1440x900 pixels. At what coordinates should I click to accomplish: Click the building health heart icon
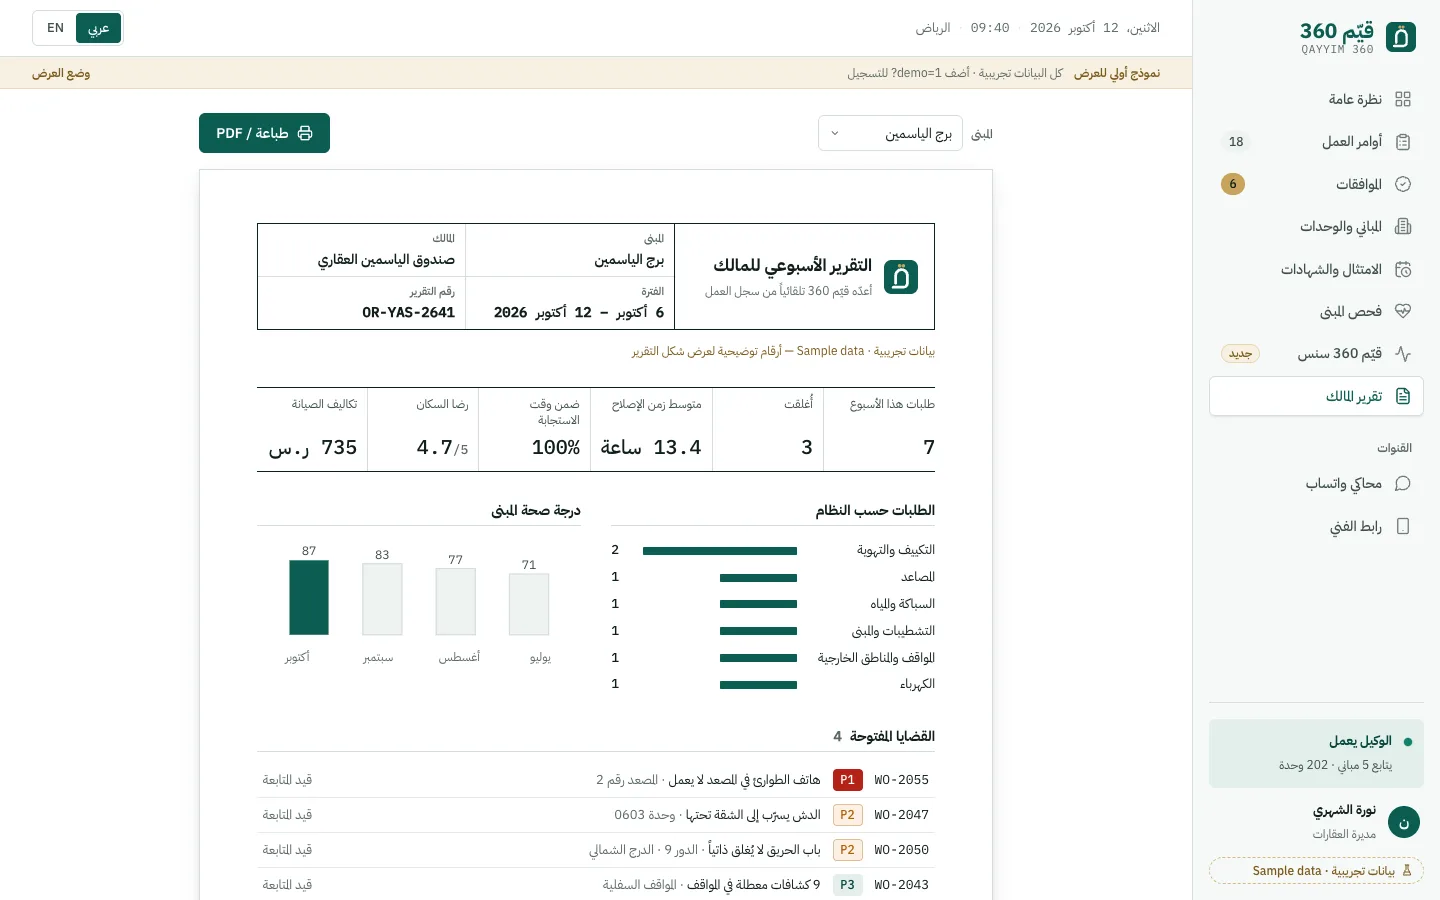click(1403, 311)
